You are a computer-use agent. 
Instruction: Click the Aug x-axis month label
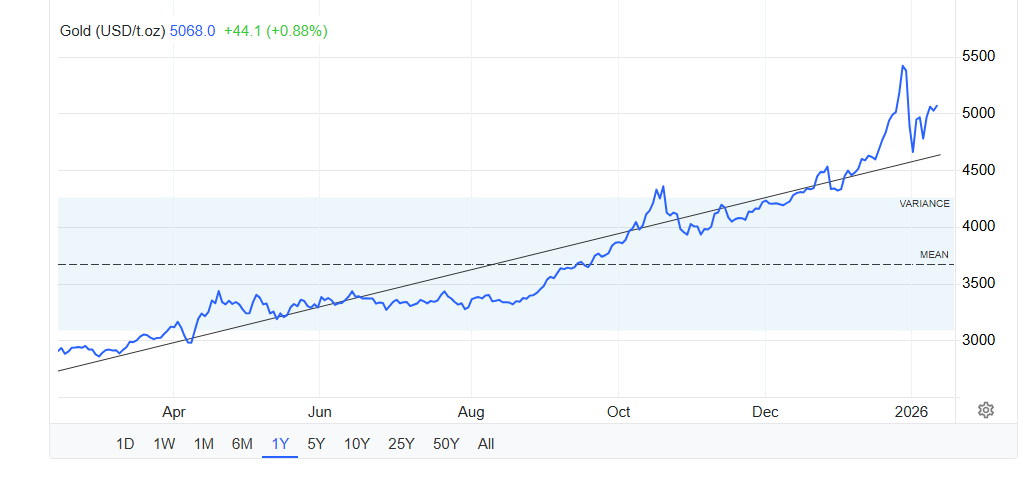471,412
